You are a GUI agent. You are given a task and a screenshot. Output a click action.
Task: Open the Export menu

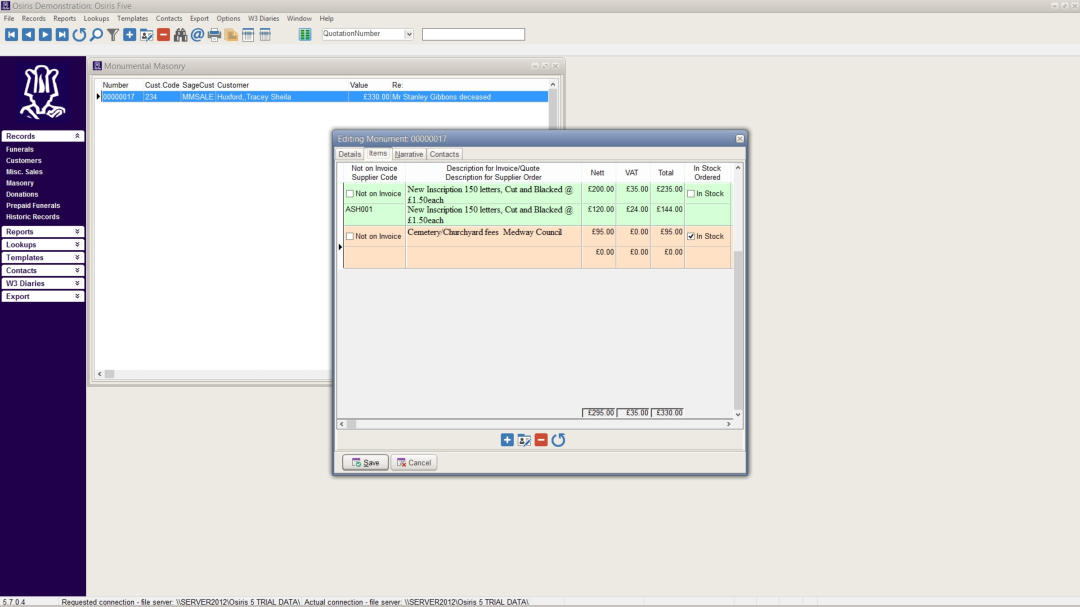(199, 18)
